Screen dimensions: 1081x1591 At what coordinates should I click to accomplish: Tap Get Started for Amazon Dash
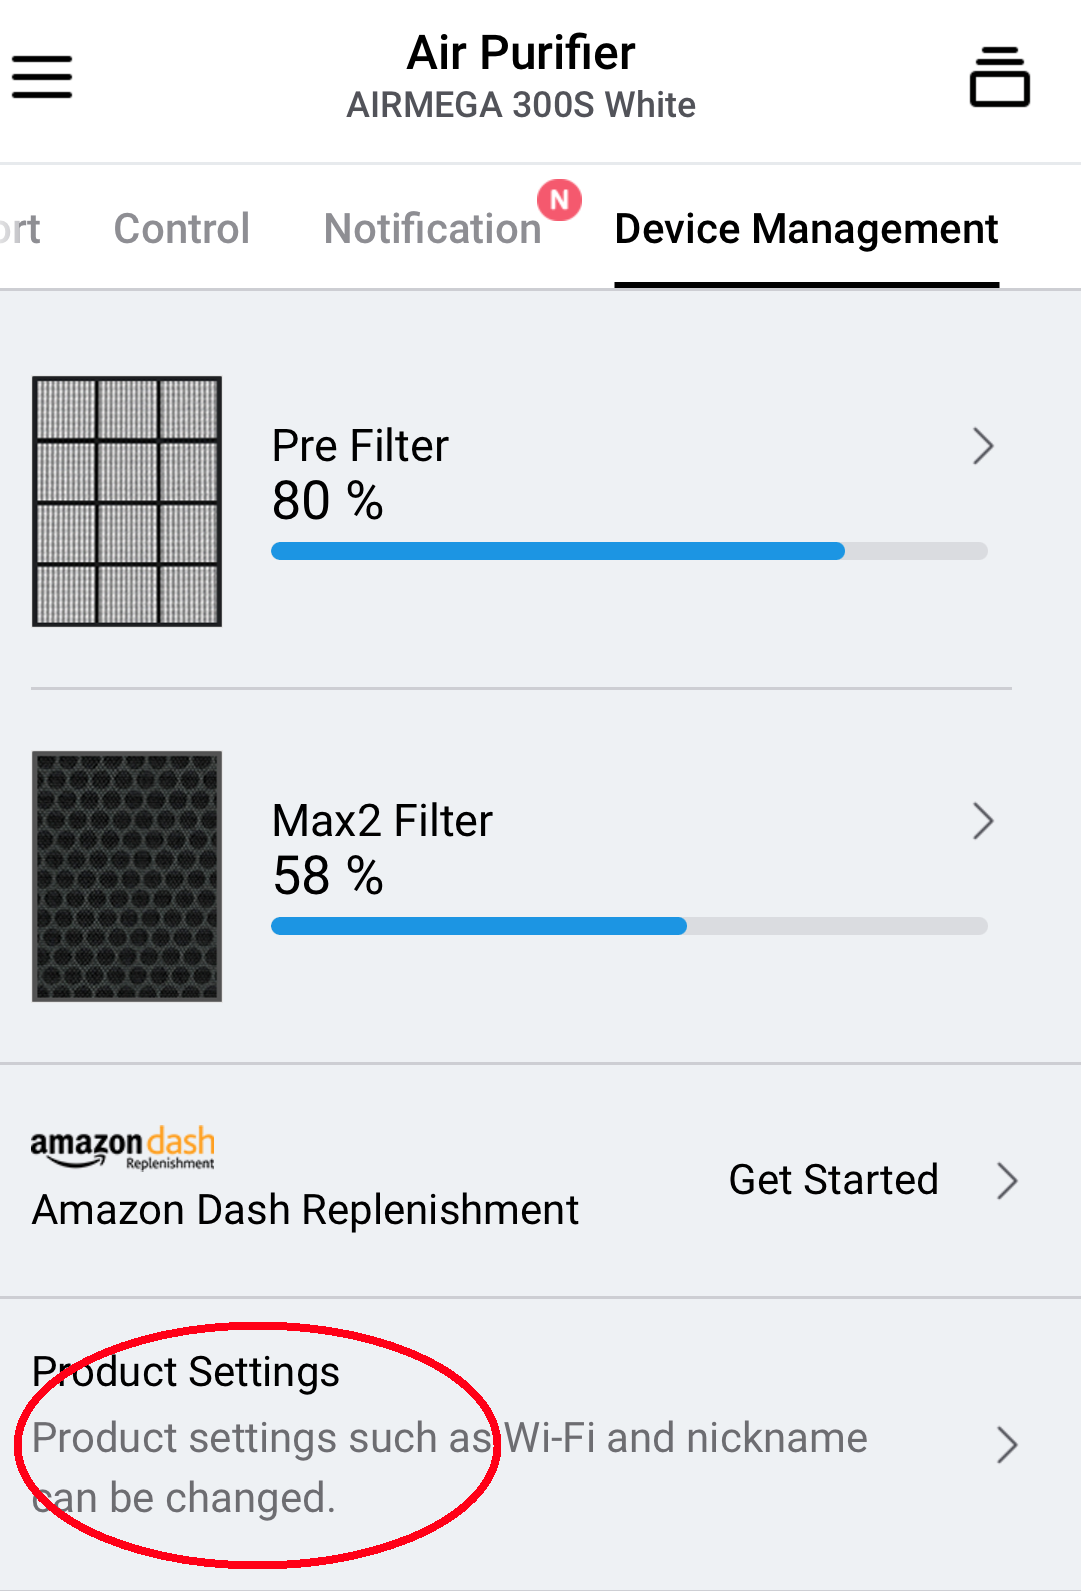tap(833, 1180)
